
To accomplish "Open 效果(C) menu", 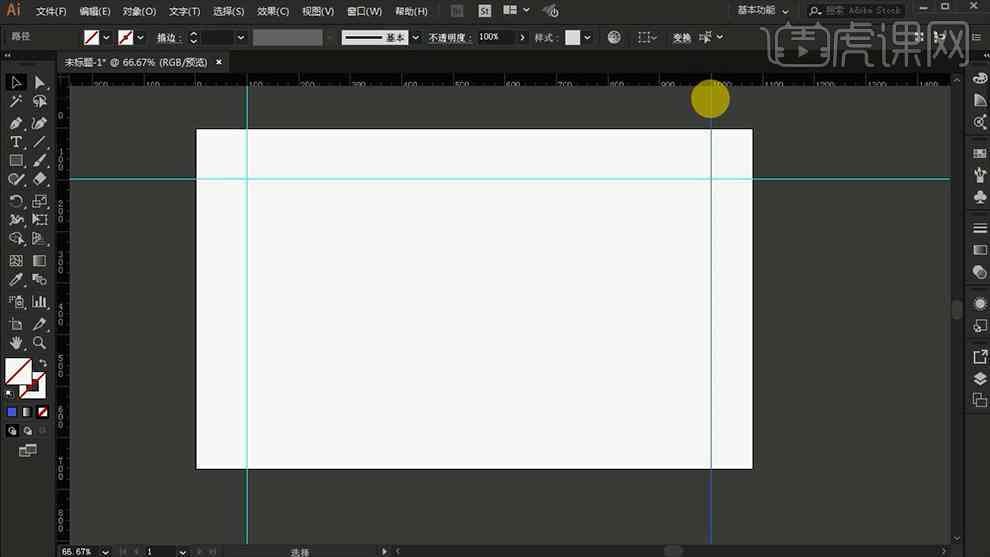I will (x=273, y=11).
